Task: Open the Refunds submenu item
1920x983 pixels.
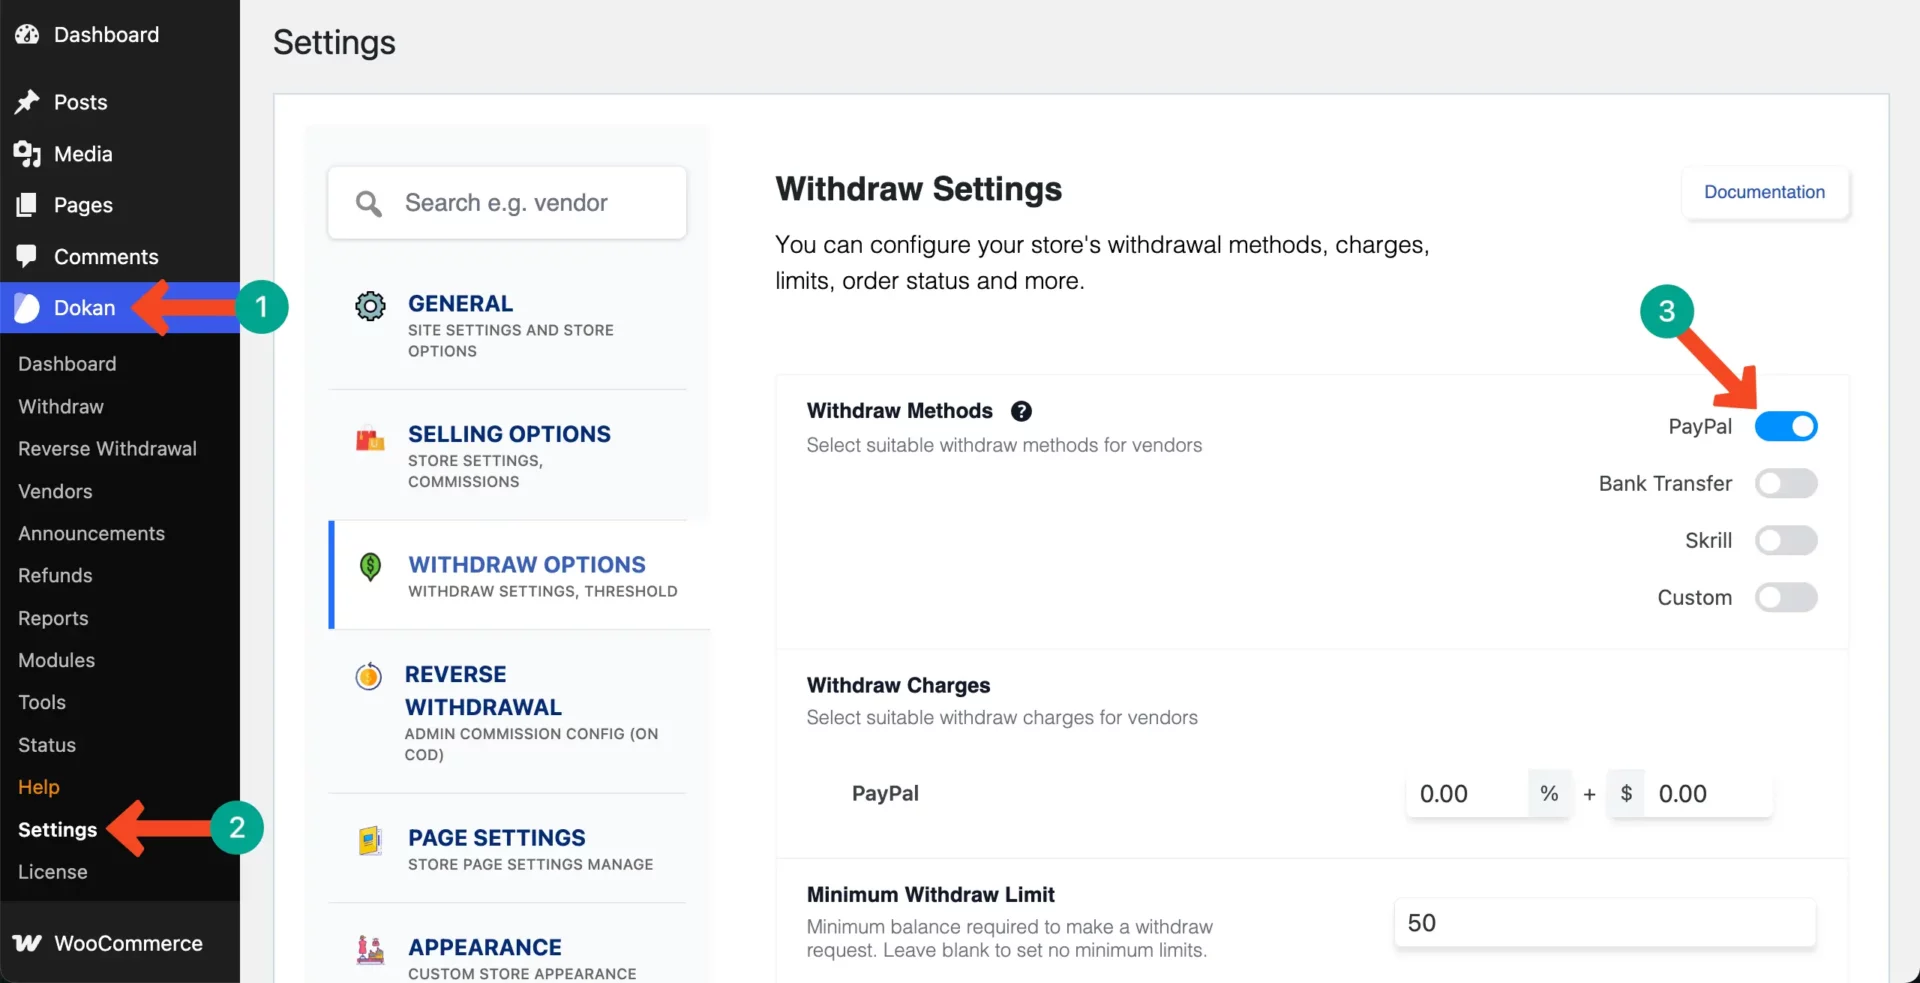Action: tap(55, 576)
